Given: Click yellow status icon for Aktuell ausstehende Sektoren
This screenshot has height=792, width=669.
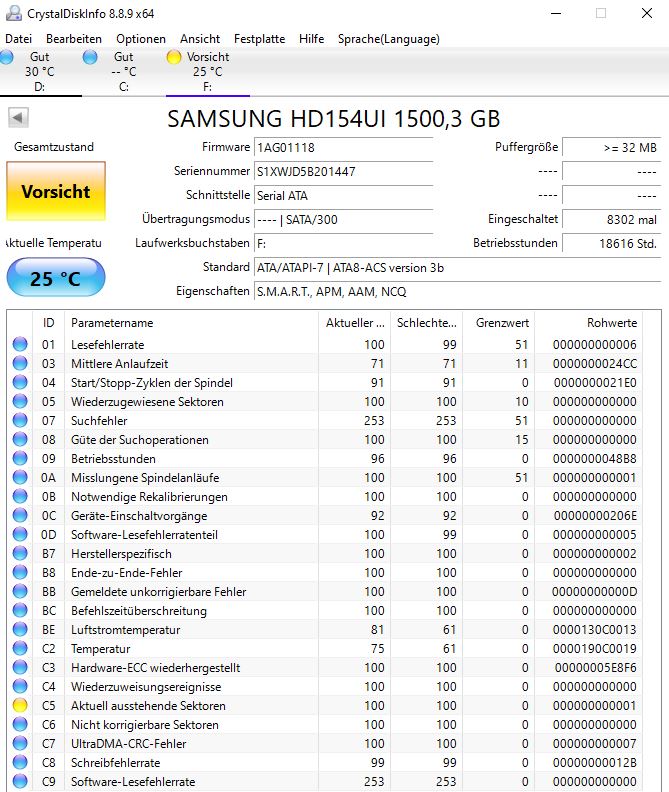Looking at the screenshot, I should tap(20, 705).
